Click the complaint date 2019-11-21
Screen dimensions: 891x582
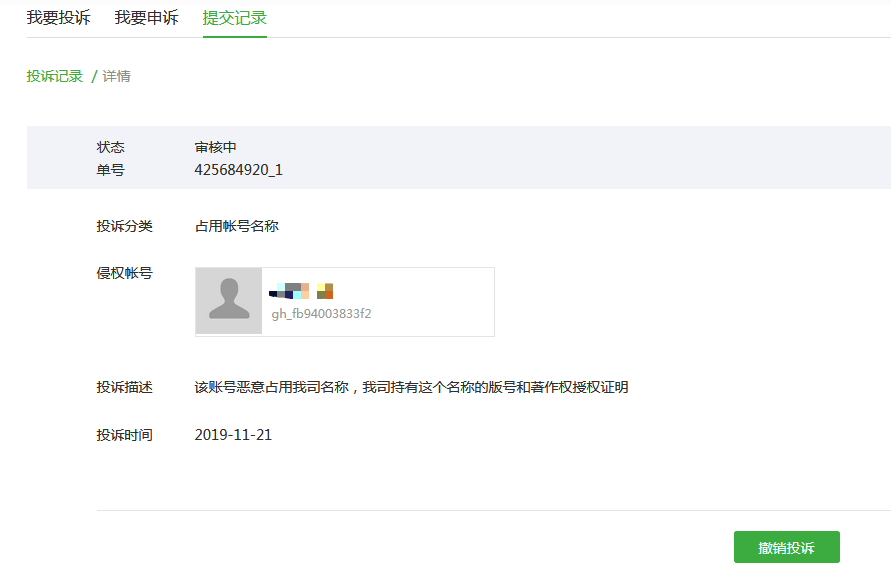(233, 435)
